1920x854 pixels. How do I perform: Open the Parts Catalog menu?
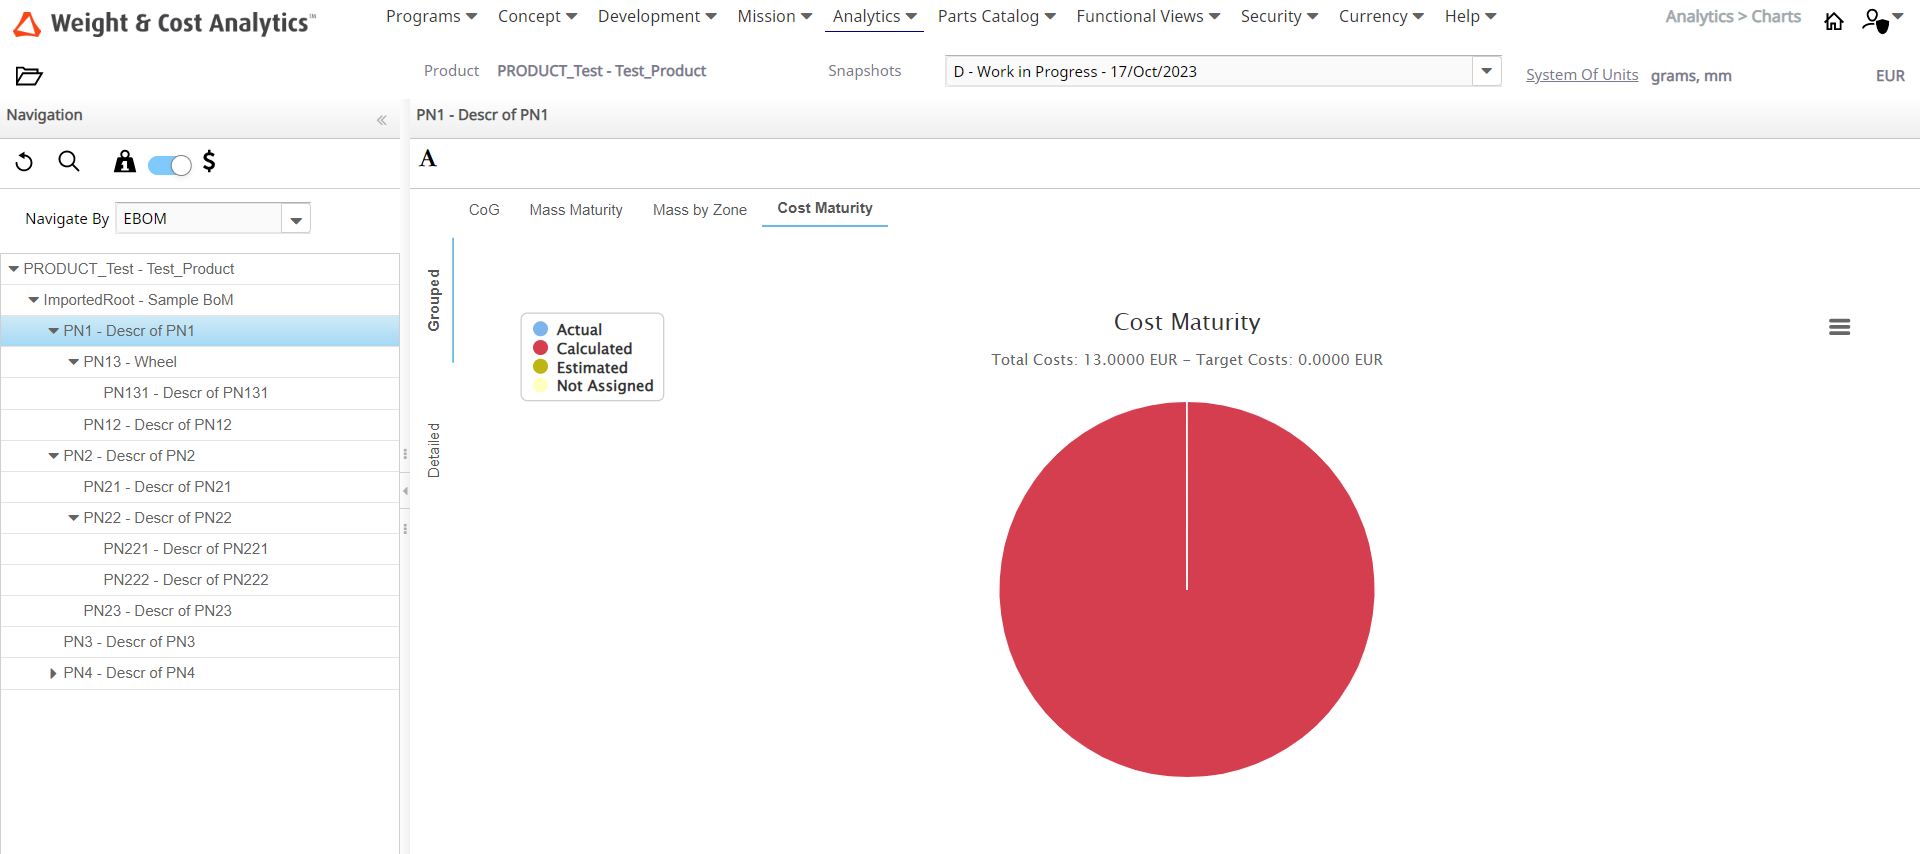point(996,17)
